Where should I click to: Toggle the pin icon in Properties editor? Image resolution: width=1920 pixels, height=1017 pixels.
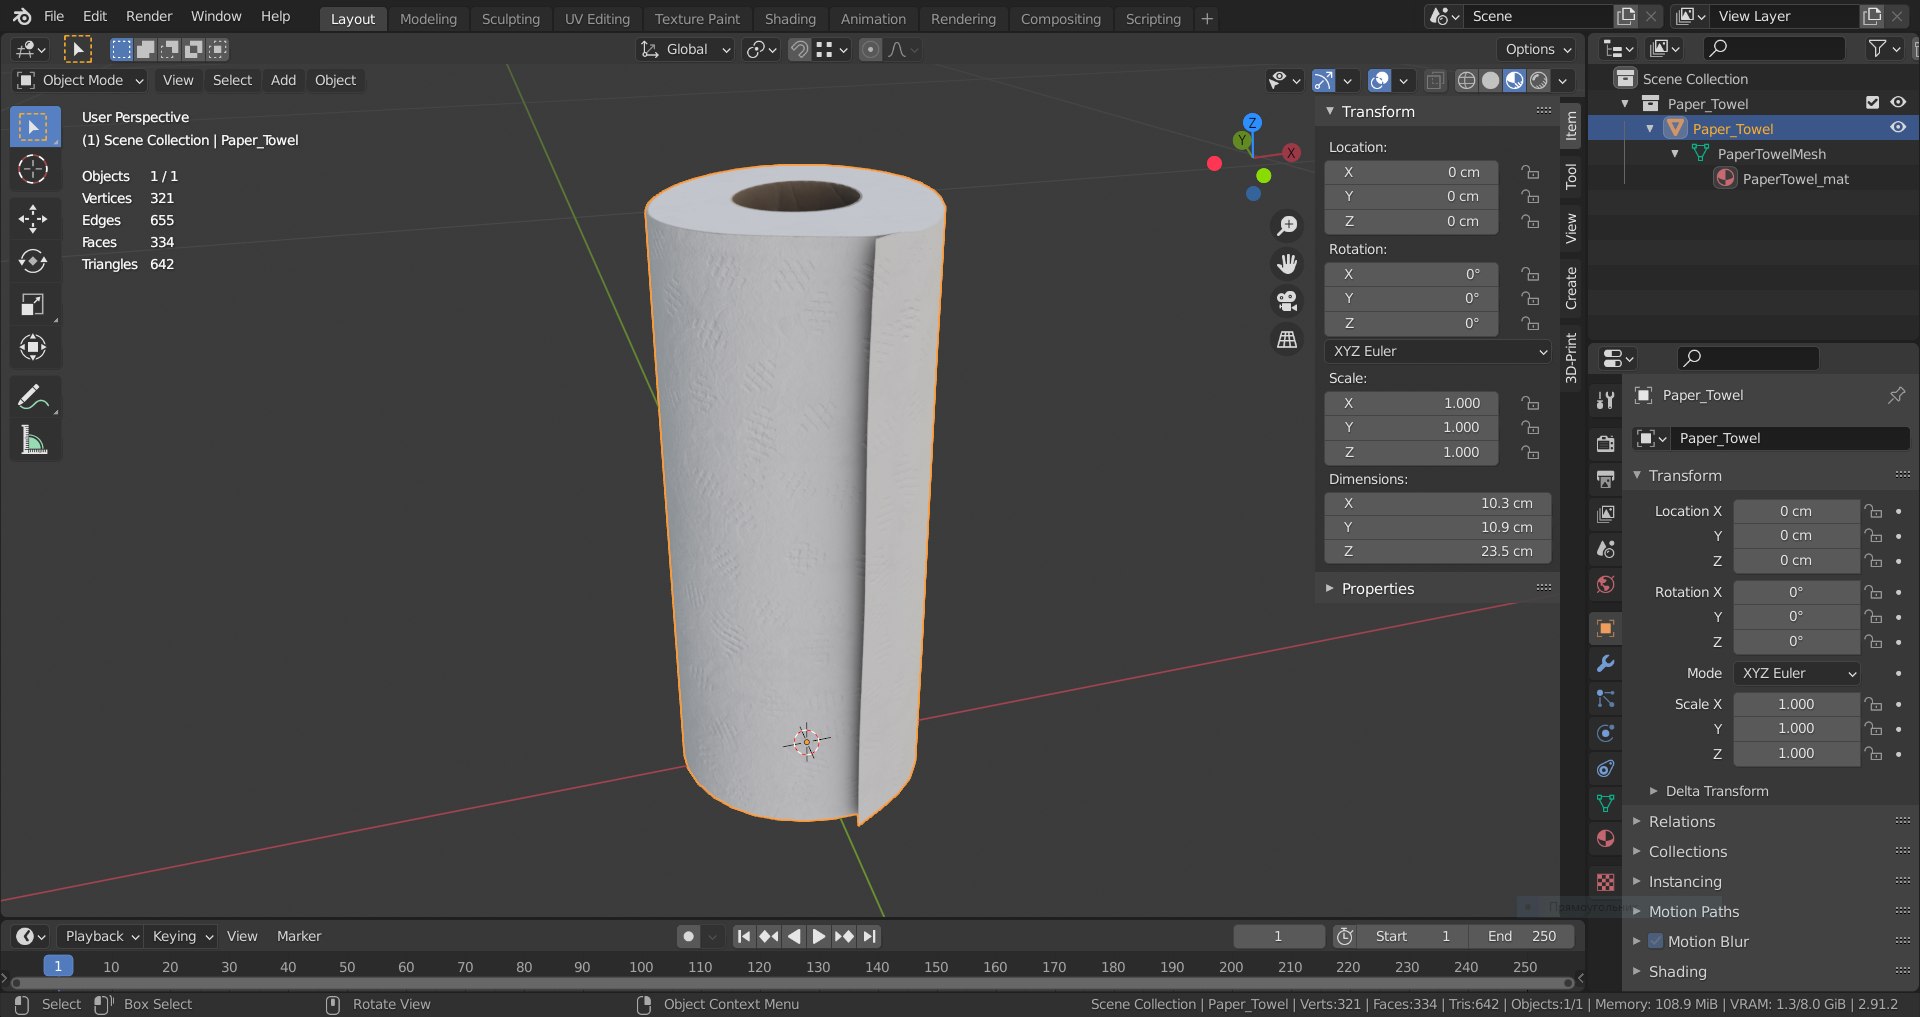coord(1896,395)
